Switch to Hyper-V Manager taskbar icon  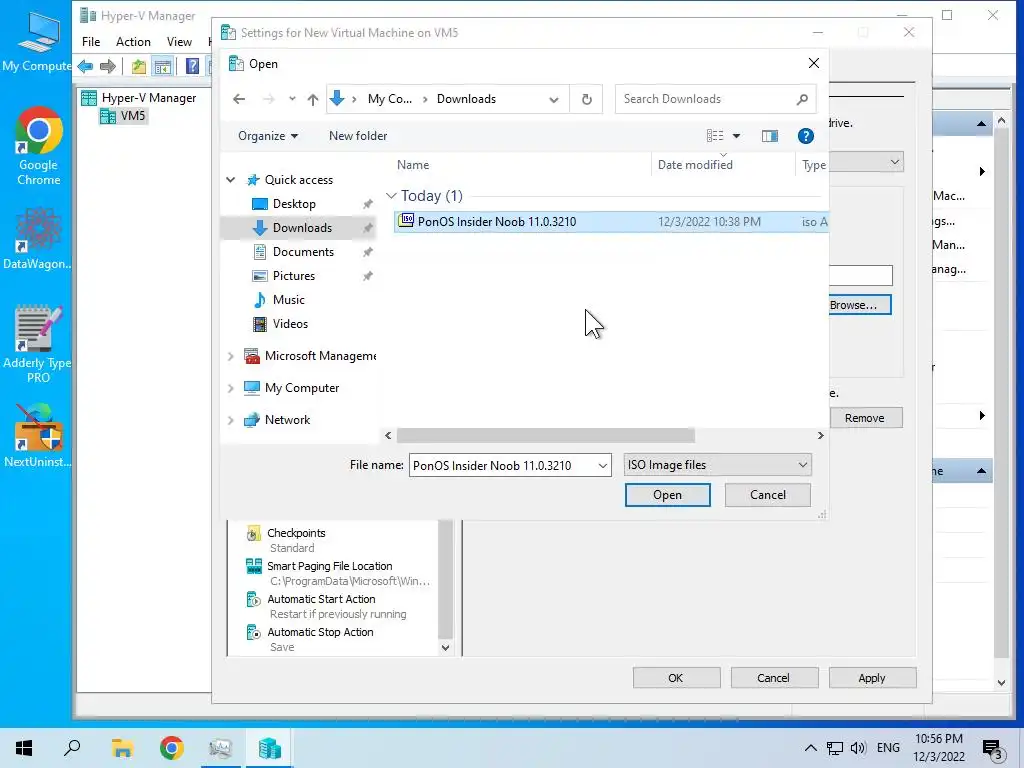(270, 748)
